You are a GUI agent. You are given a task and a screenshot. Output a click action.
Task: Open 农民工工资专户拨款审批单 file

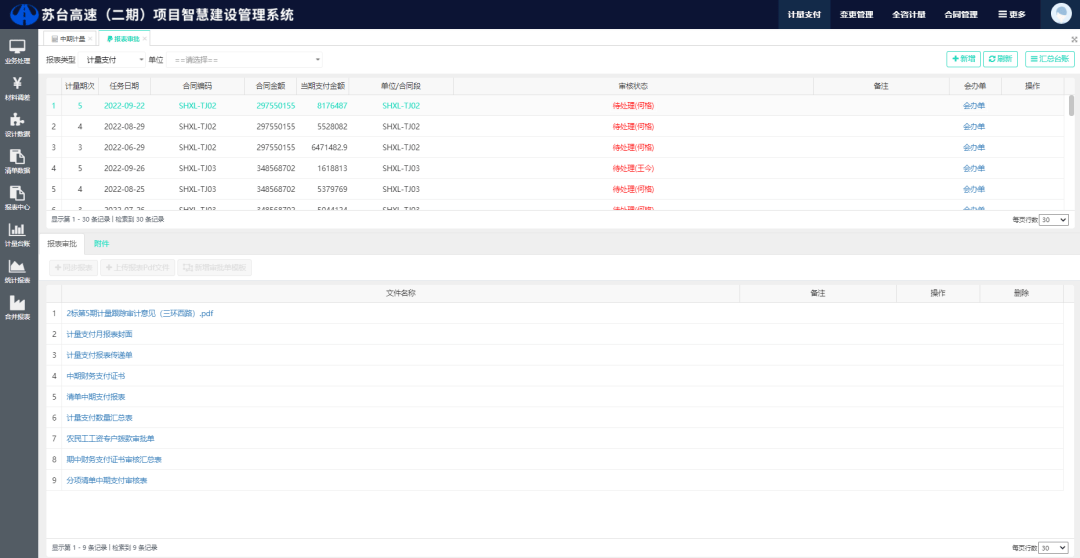coord(110,438)
